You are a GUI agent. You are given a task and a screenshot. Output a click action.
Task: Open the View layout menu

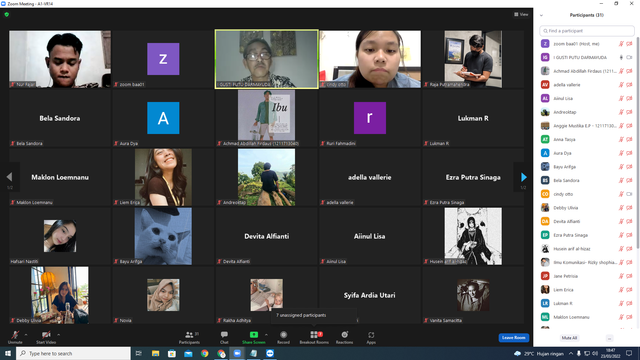[521, 14]
